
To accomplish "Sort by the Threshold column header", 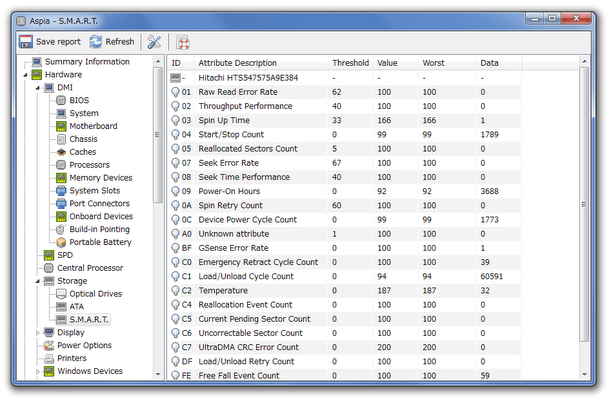I will [350, 63].
